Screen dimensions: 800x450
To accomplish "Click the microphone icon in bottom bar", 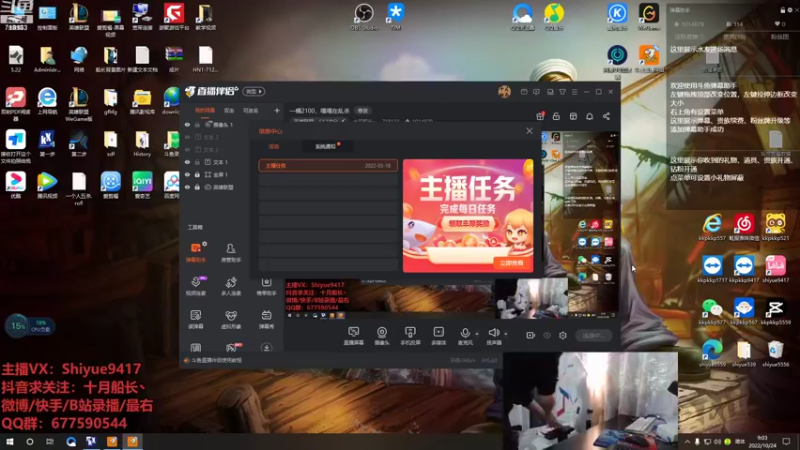I will point(465,334).
